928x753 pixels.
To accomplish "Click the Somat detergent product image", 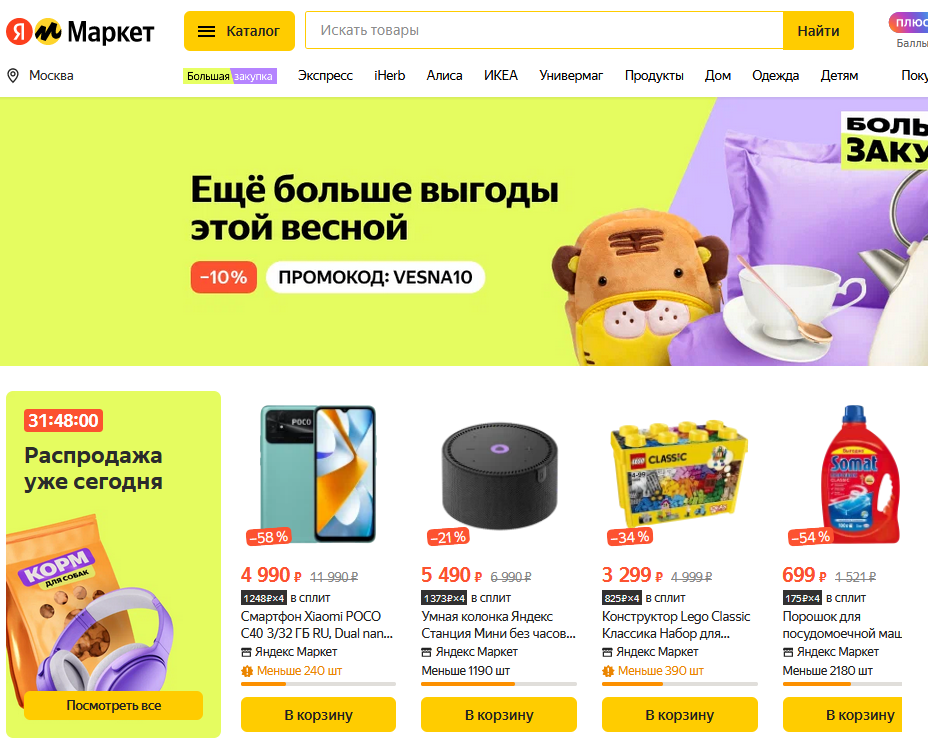I will pyautogui.click(x=857, y=475).
